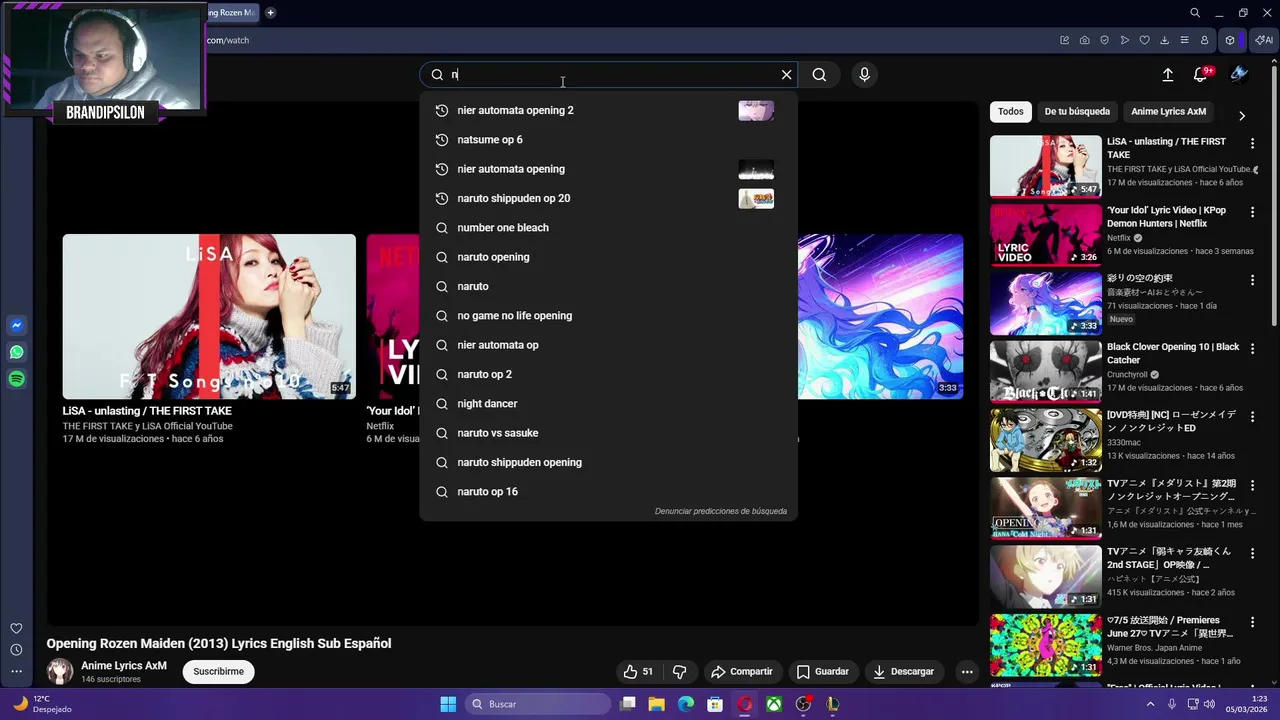Choose suggestion 'nier automata opening 2'

tap(608, 110)
